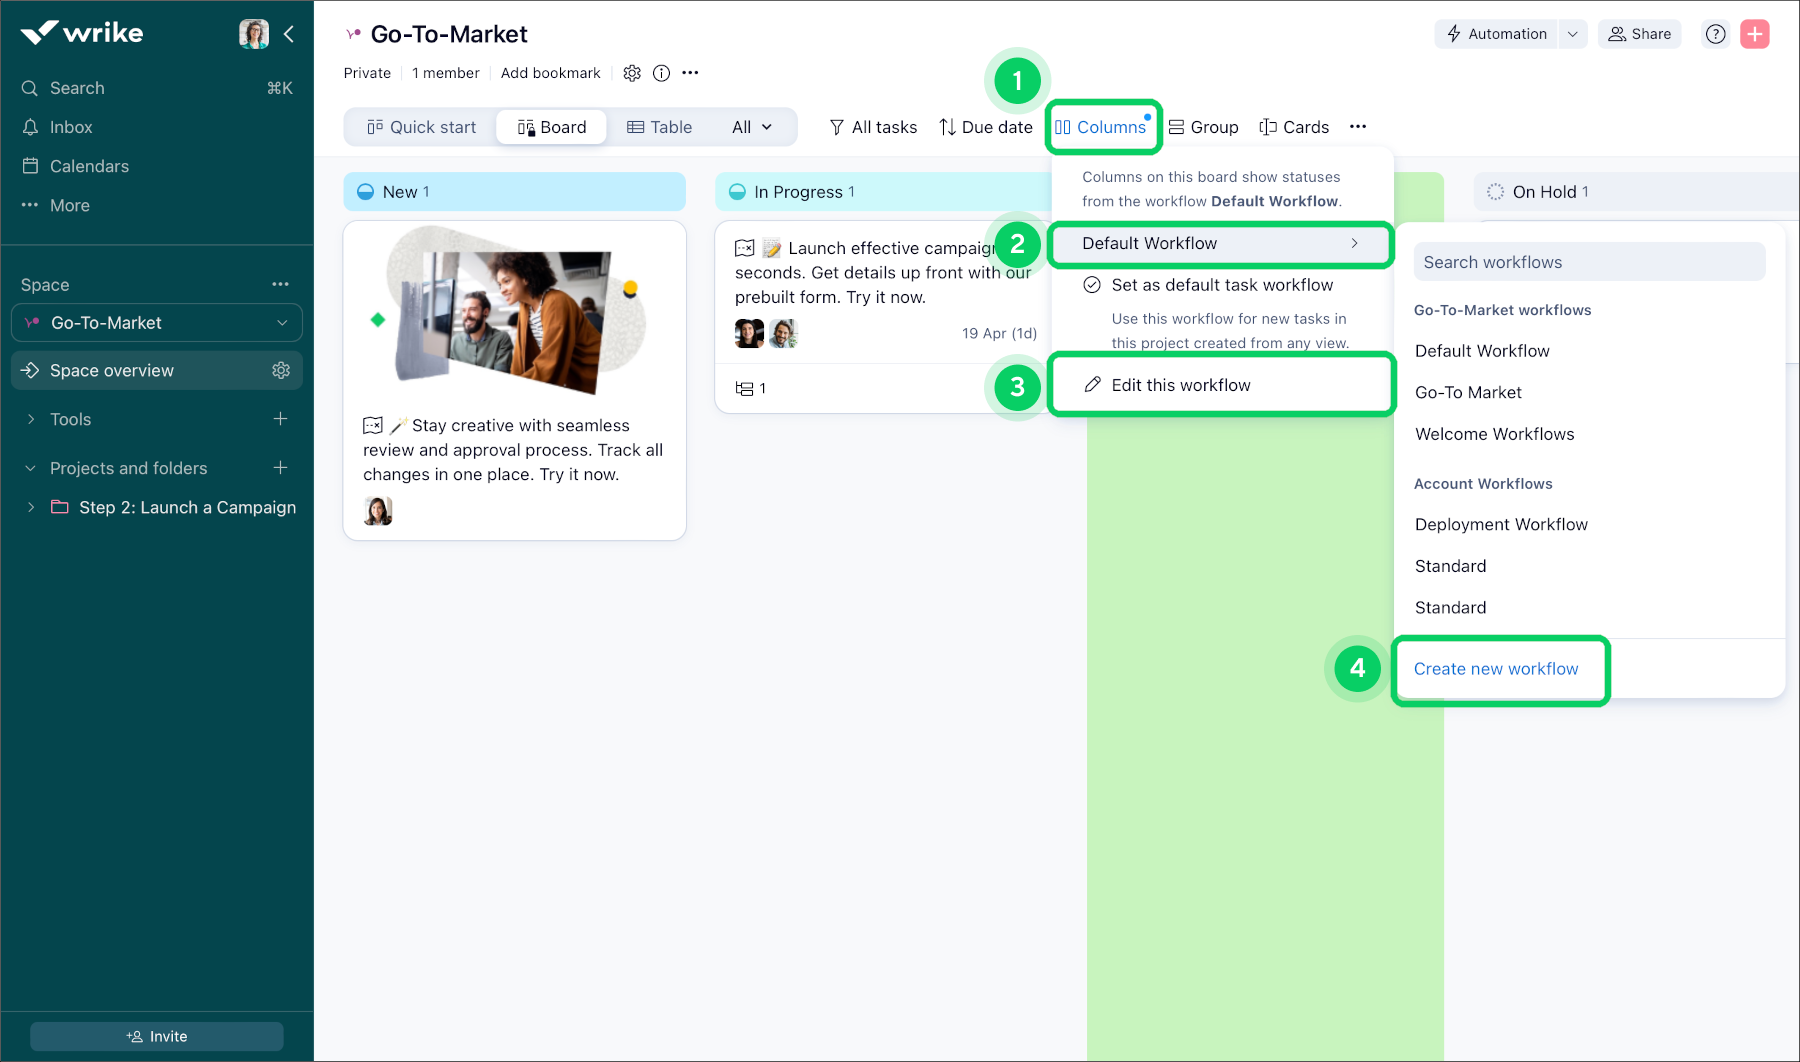Open Calendars in the sidebar
This screenshot has width=1800, height=1062.
89,166
